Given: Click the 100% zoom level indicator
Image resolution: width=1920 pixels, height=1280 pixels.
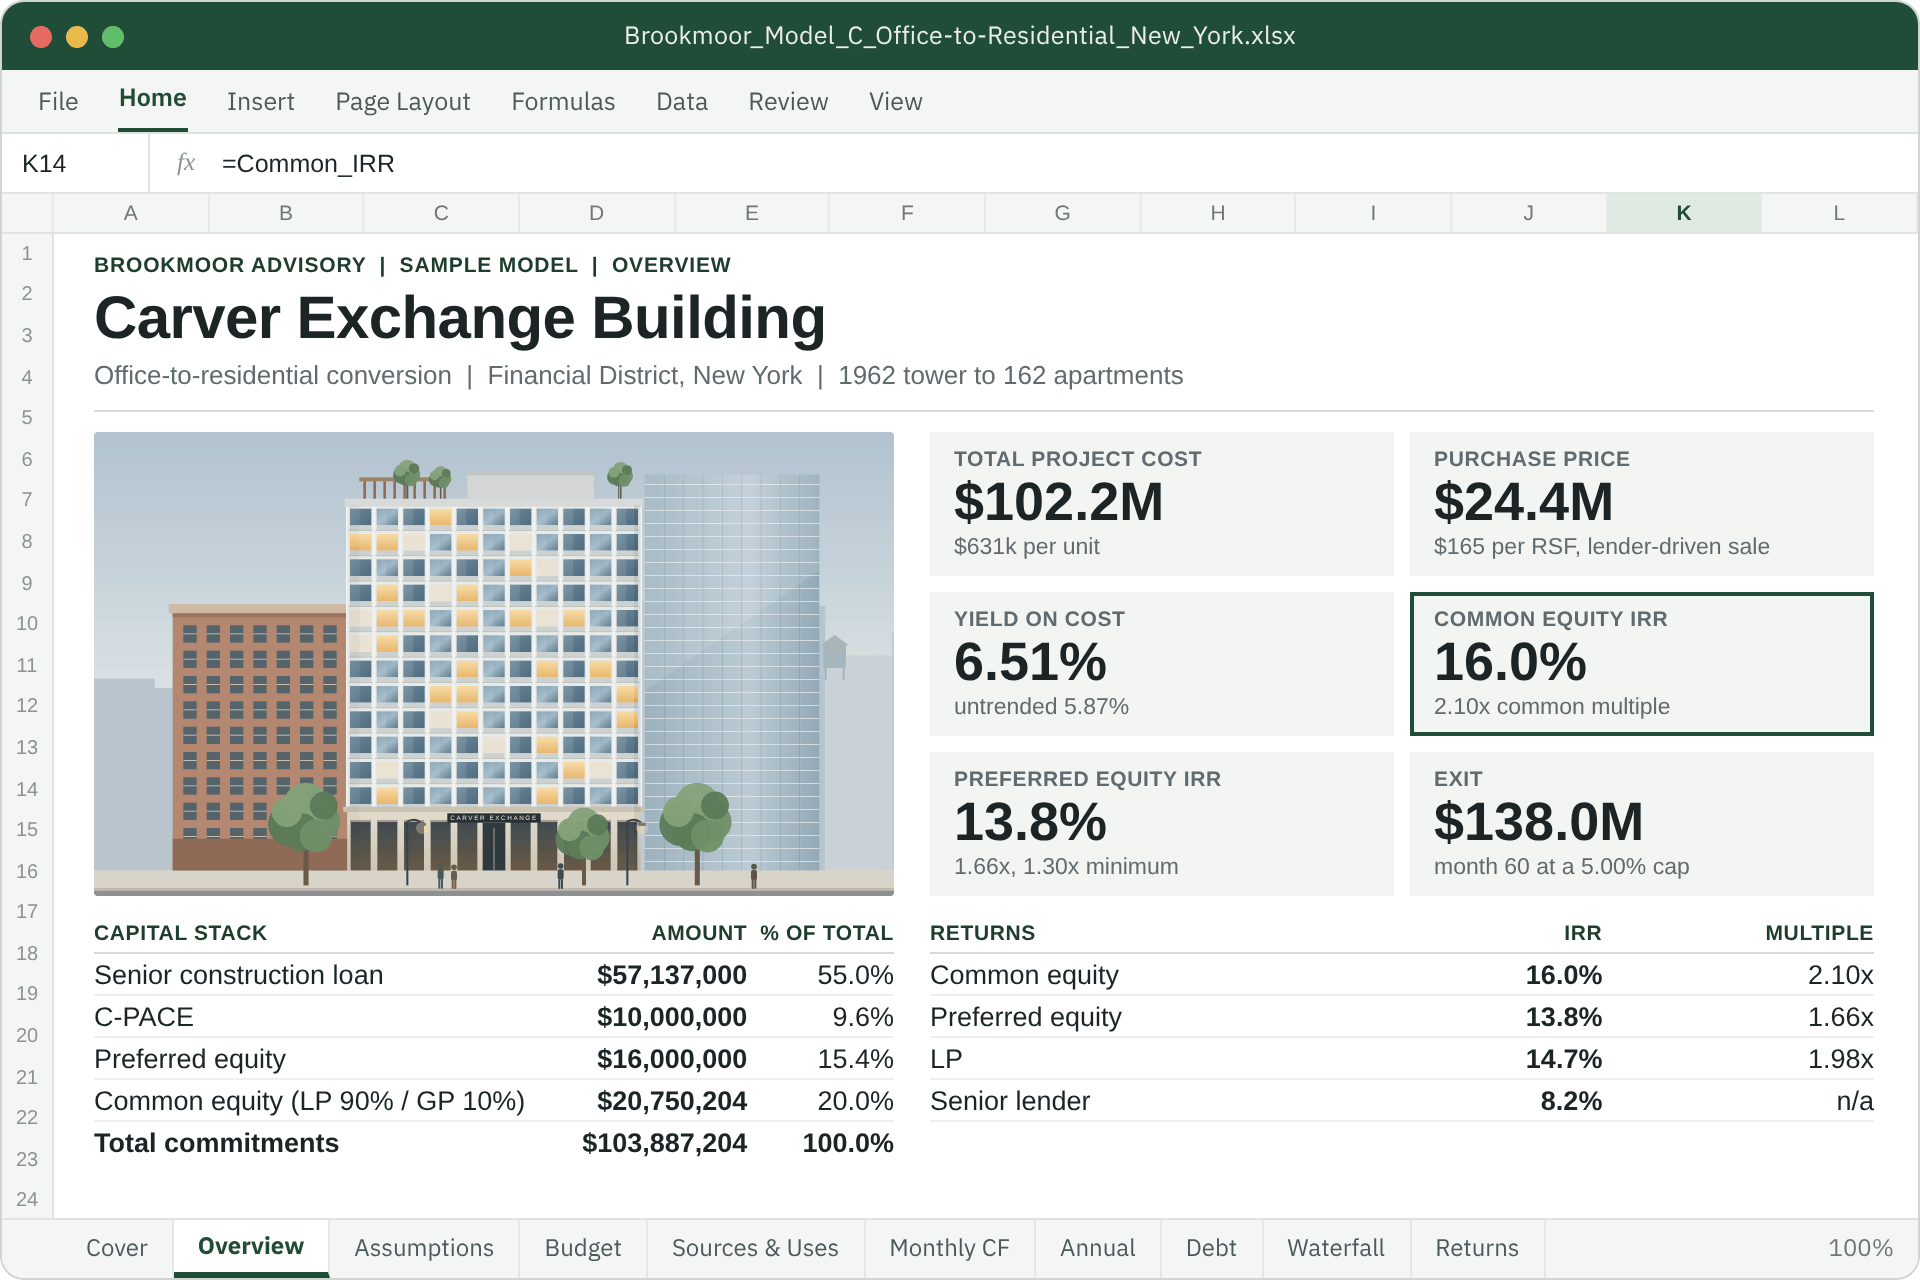Looking at the screenshot, I should [1860, 1247].
